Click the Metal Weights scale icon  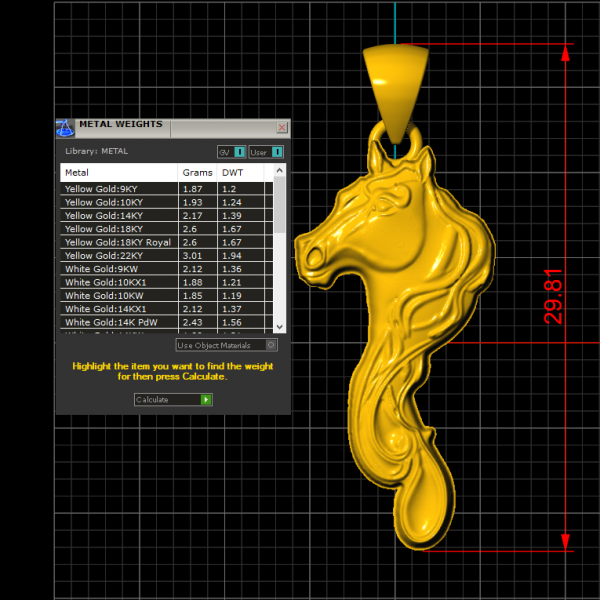click(x=65, y=127)
